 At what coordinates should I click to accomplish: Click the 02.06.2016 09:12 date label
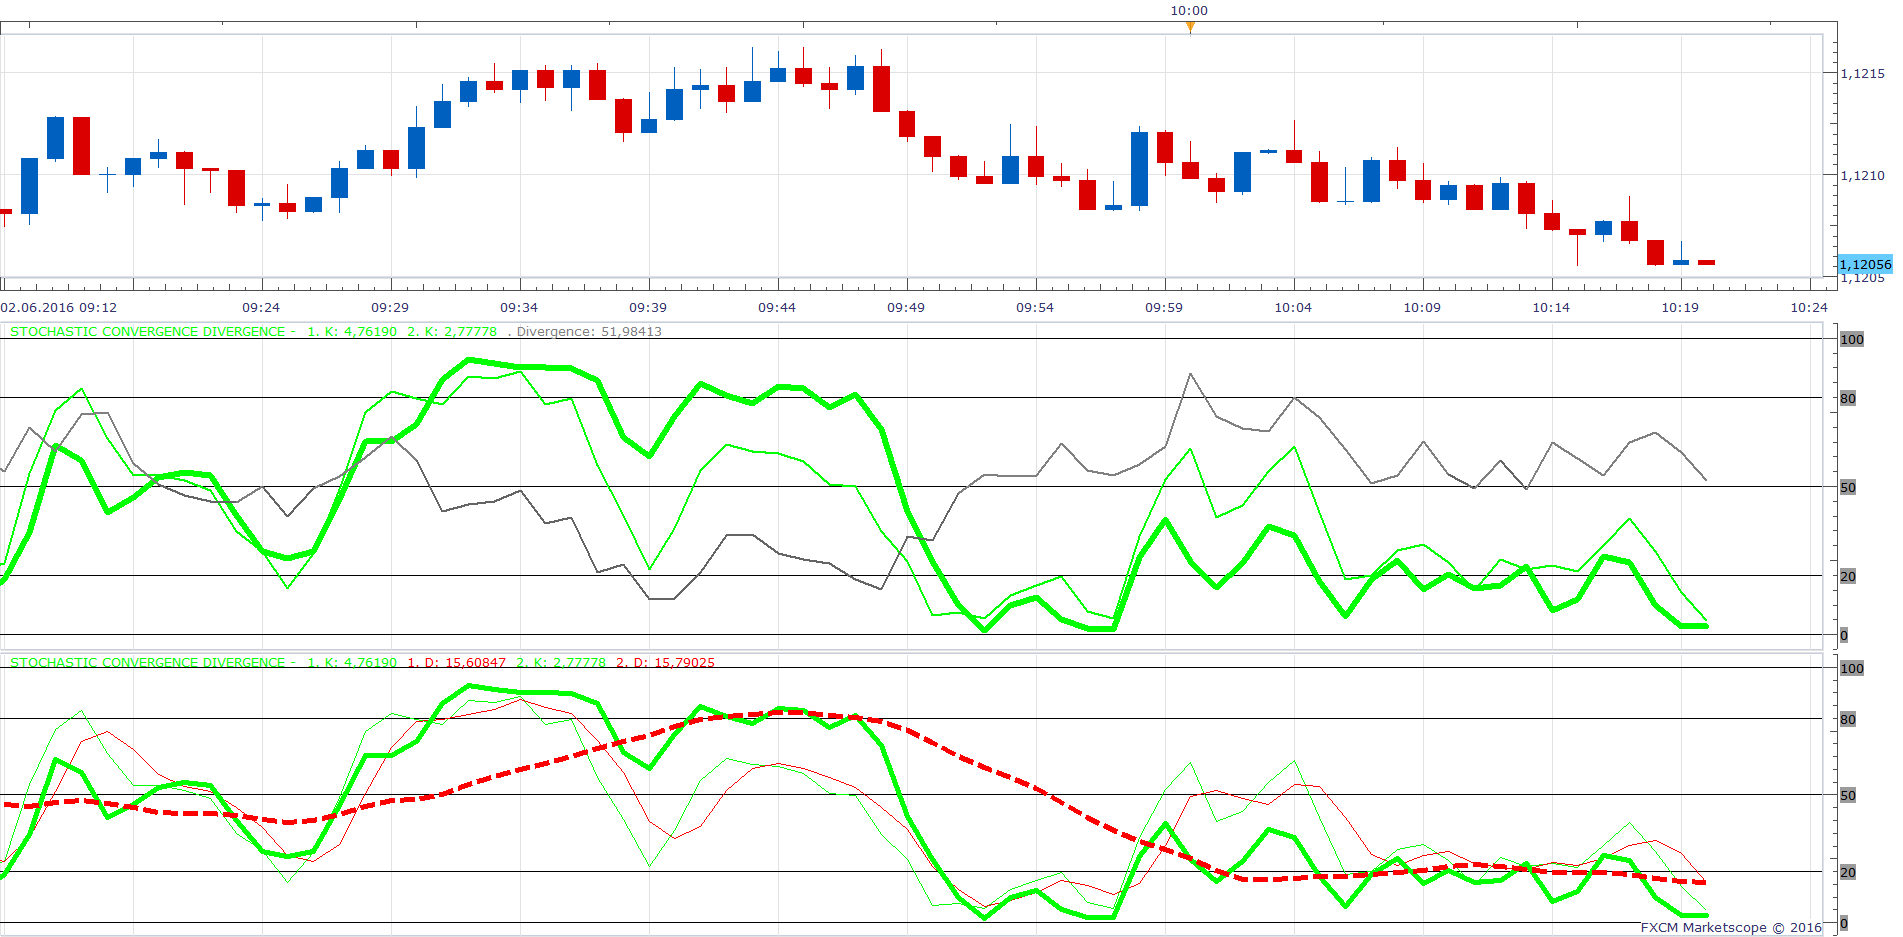pyautogui.click(x=59, y=307)
